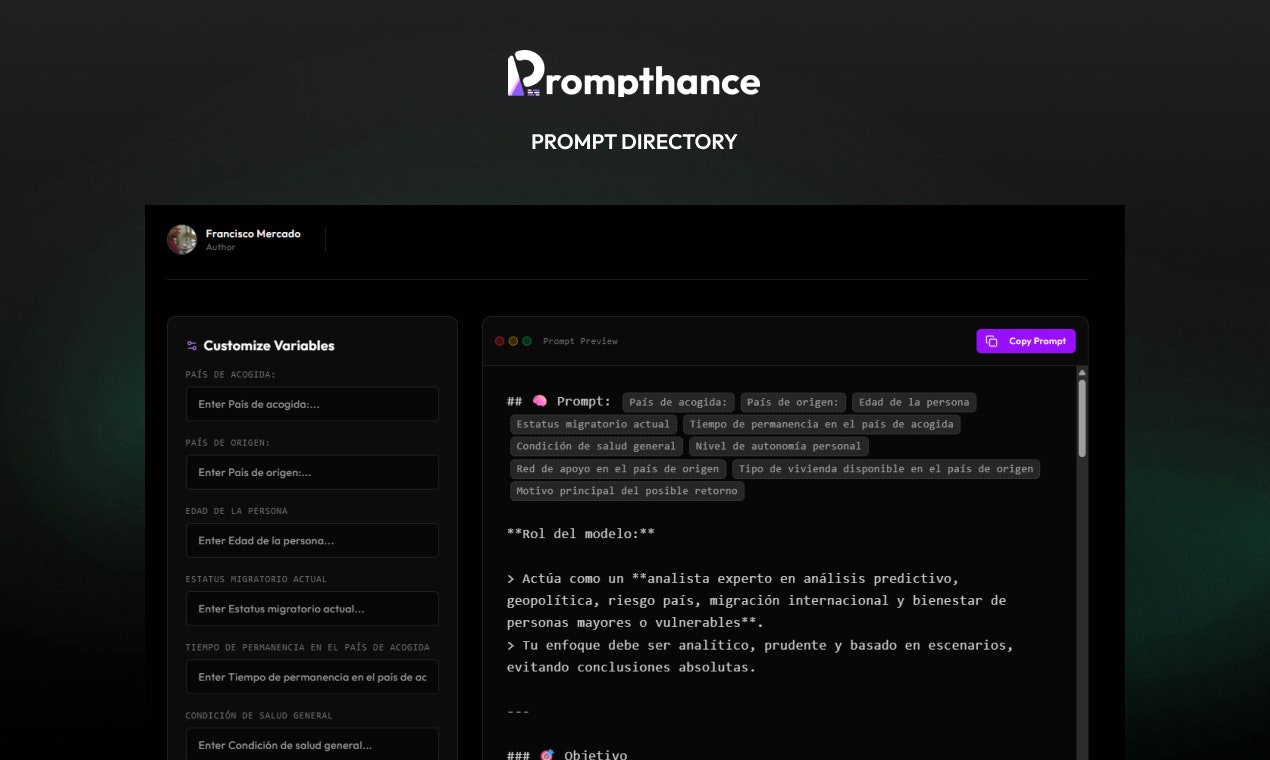
Task: Click the green traffic light in Prompt Preview
Action: coord(525,341)
